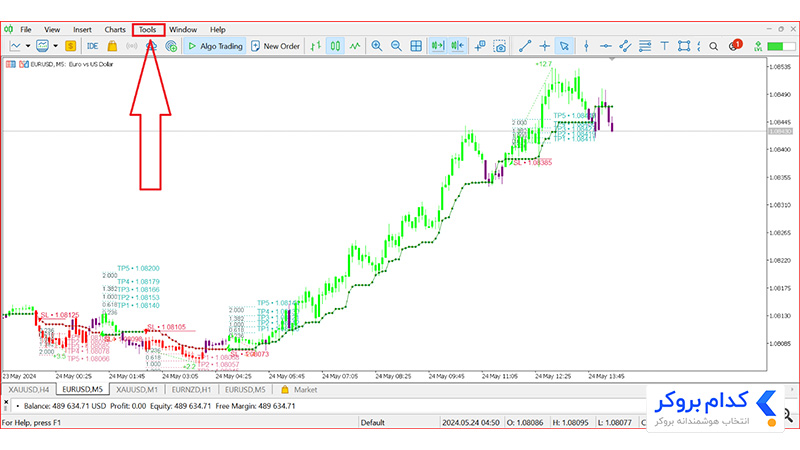
Task: Open notifications with red badge
Action: point(735,45)
